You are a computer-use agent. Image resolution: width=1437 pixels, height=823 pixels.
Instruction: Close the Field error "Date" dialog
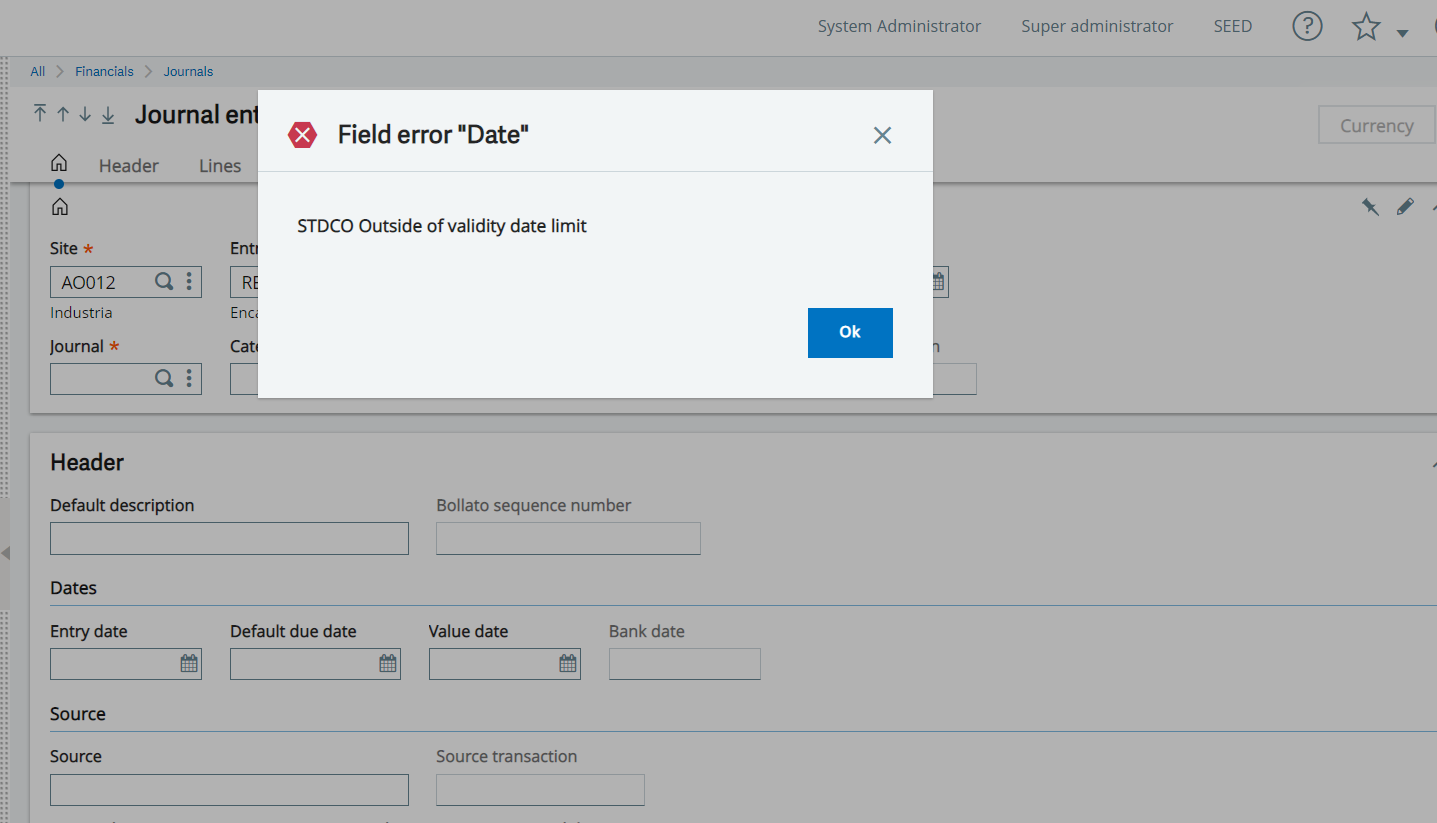tap(881, 135)
